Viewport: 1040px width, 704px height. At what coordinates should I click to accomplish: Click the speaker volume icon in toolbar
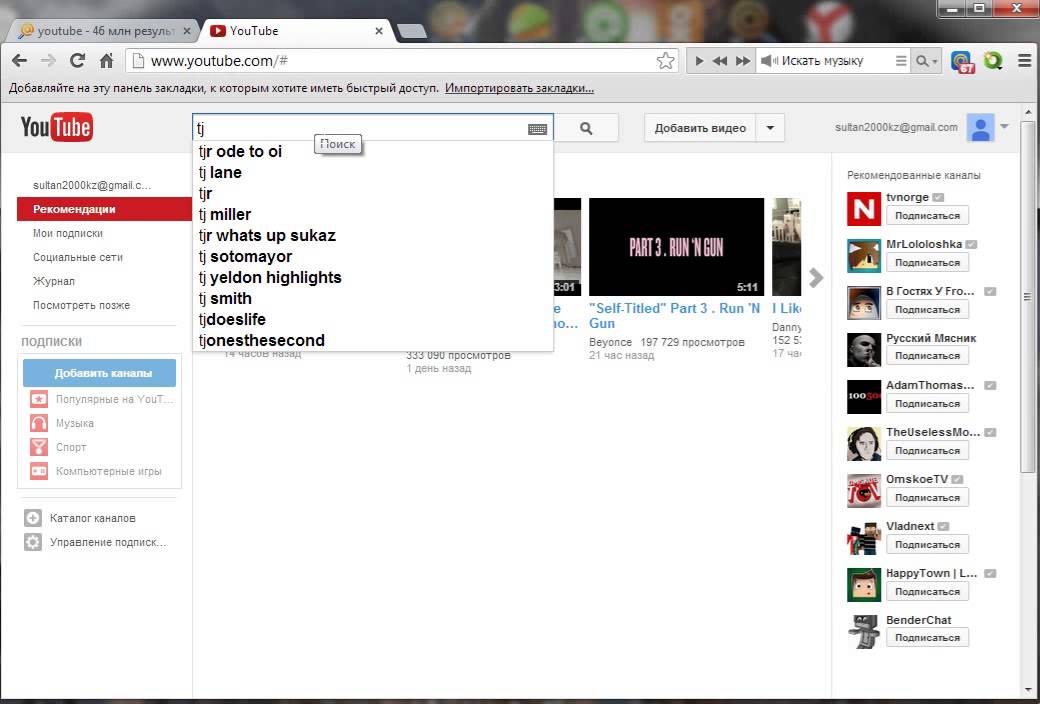tap(769, 61)
